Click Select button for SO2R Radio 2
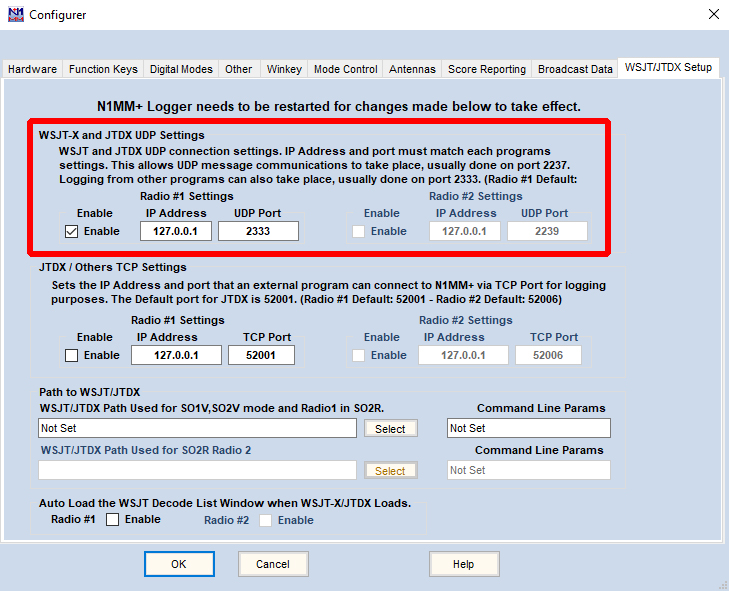 tap(391, 471)
